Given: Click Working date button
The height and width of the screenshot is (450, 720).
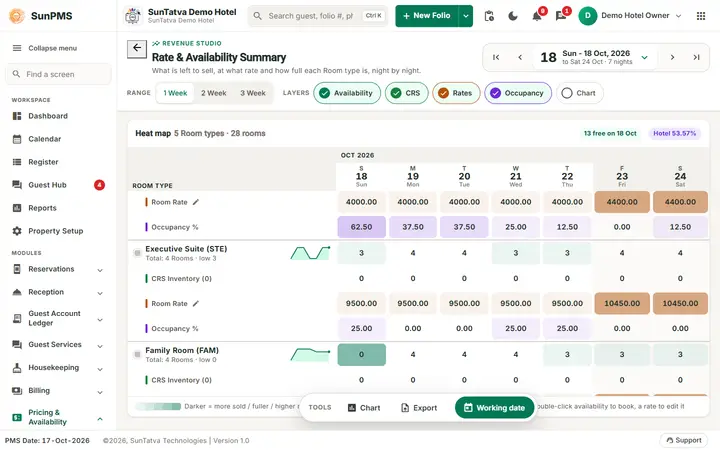Looking at the screenshot, I should (x=495, y=408).
